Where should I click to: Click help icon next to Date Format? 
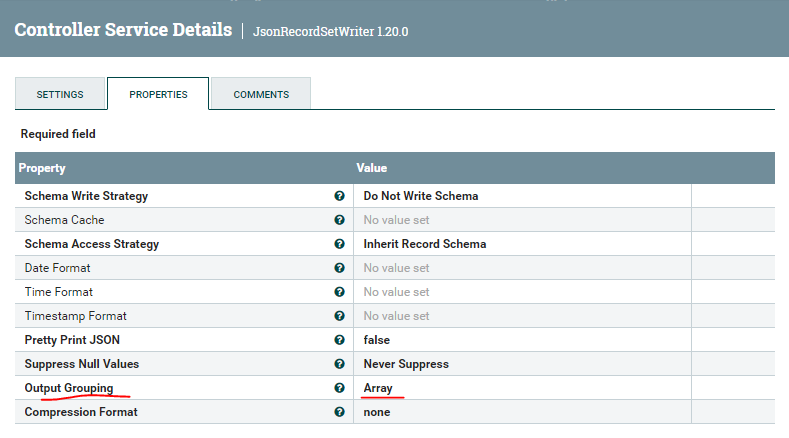point(340,268)
